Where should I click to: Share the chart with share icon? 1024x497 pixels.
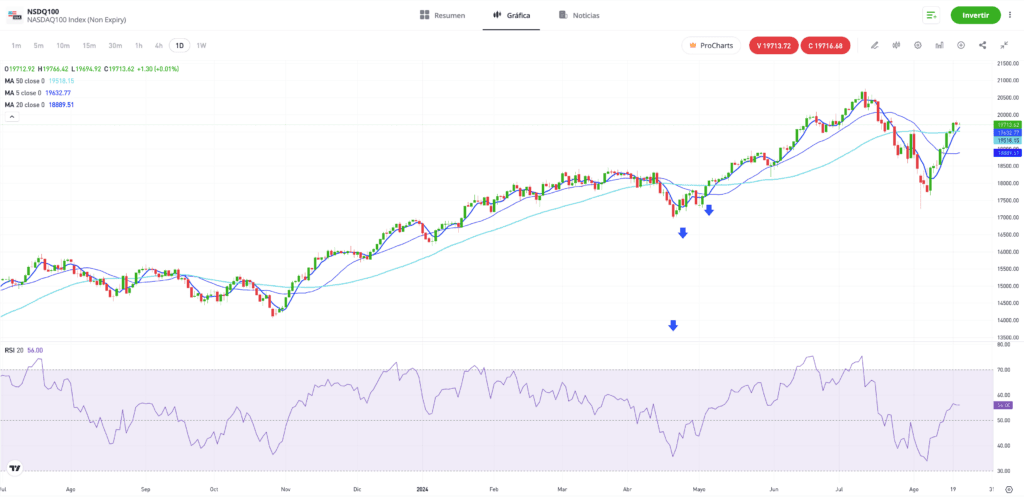pyautogui.click(x=982, y=45)
